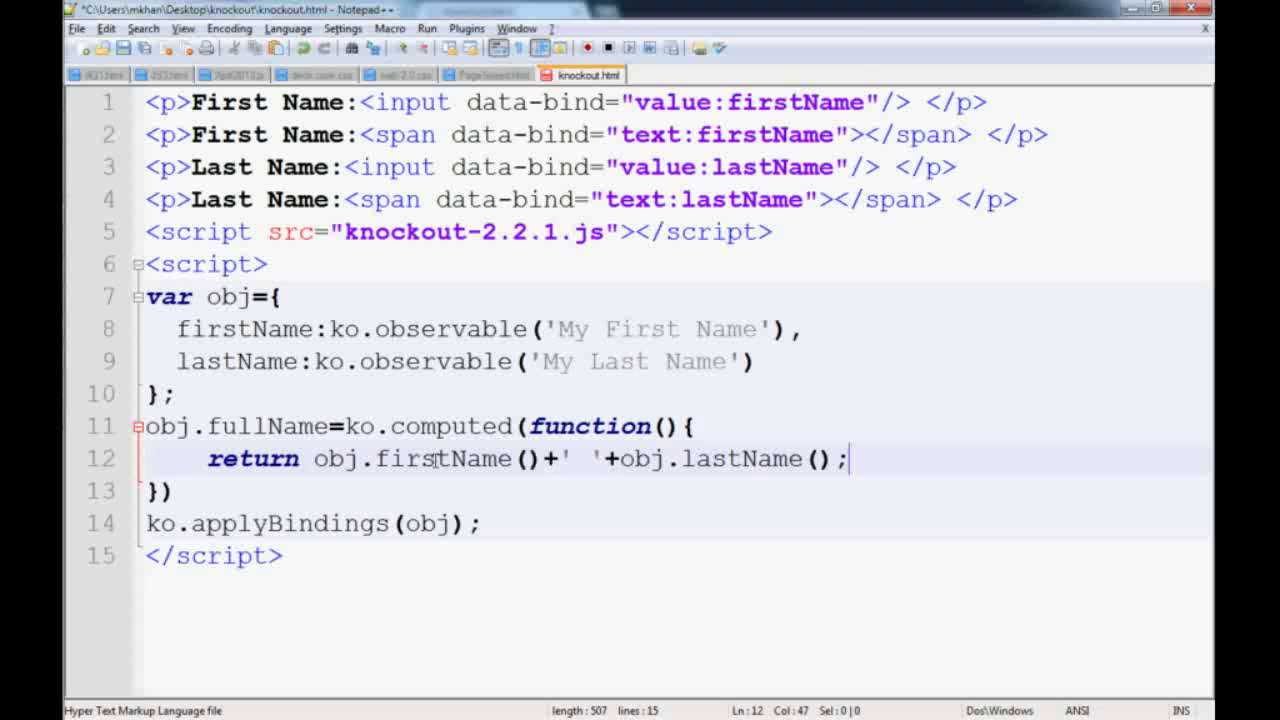
Task: Click the Paste clipboard icon
Action: point(275,48)
